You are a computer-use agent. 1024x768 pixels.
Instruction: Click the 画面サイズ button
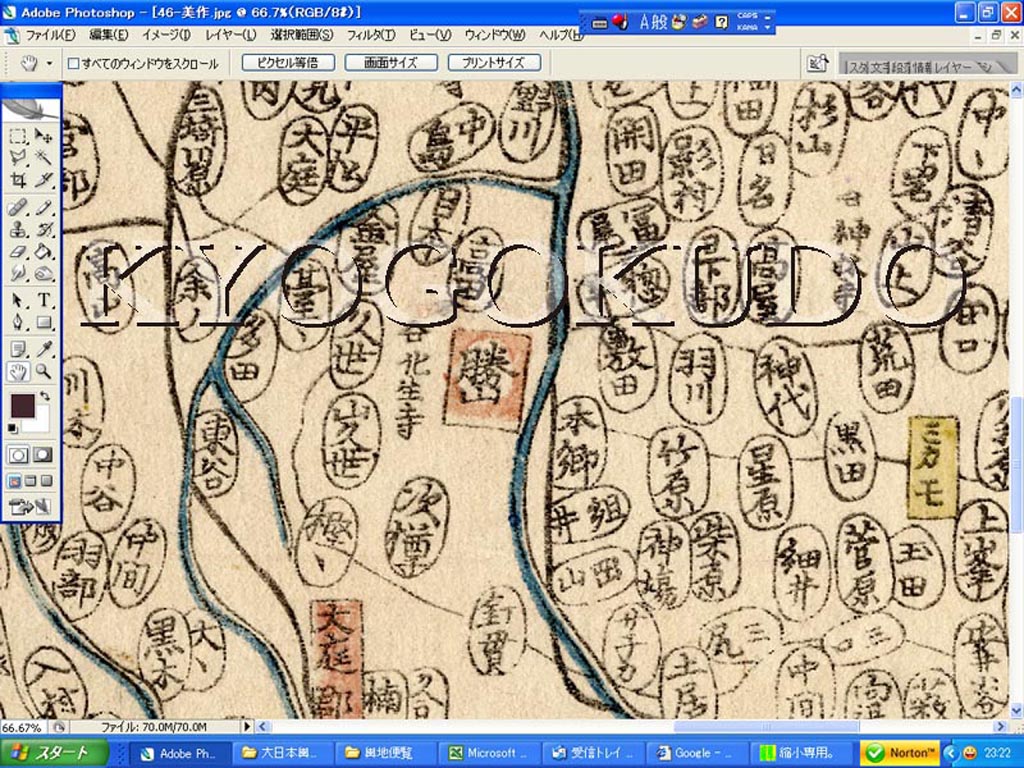pos(391,63)
